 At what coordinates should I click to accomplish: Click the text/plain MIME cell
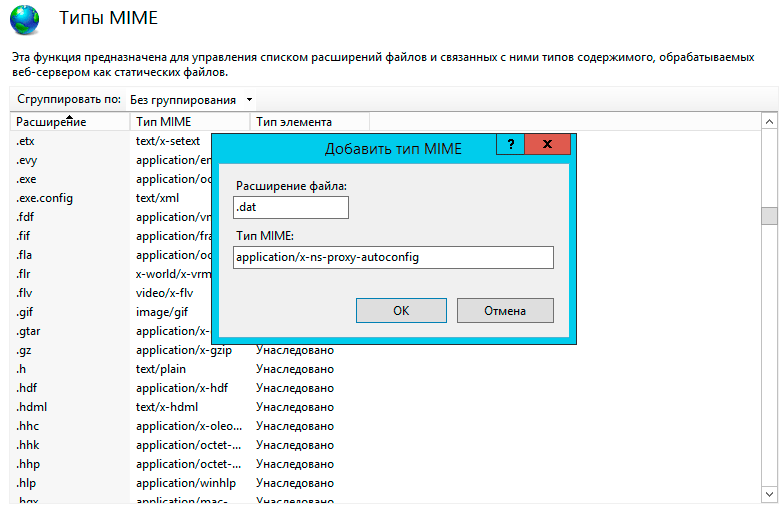click(x=161, y=369)
